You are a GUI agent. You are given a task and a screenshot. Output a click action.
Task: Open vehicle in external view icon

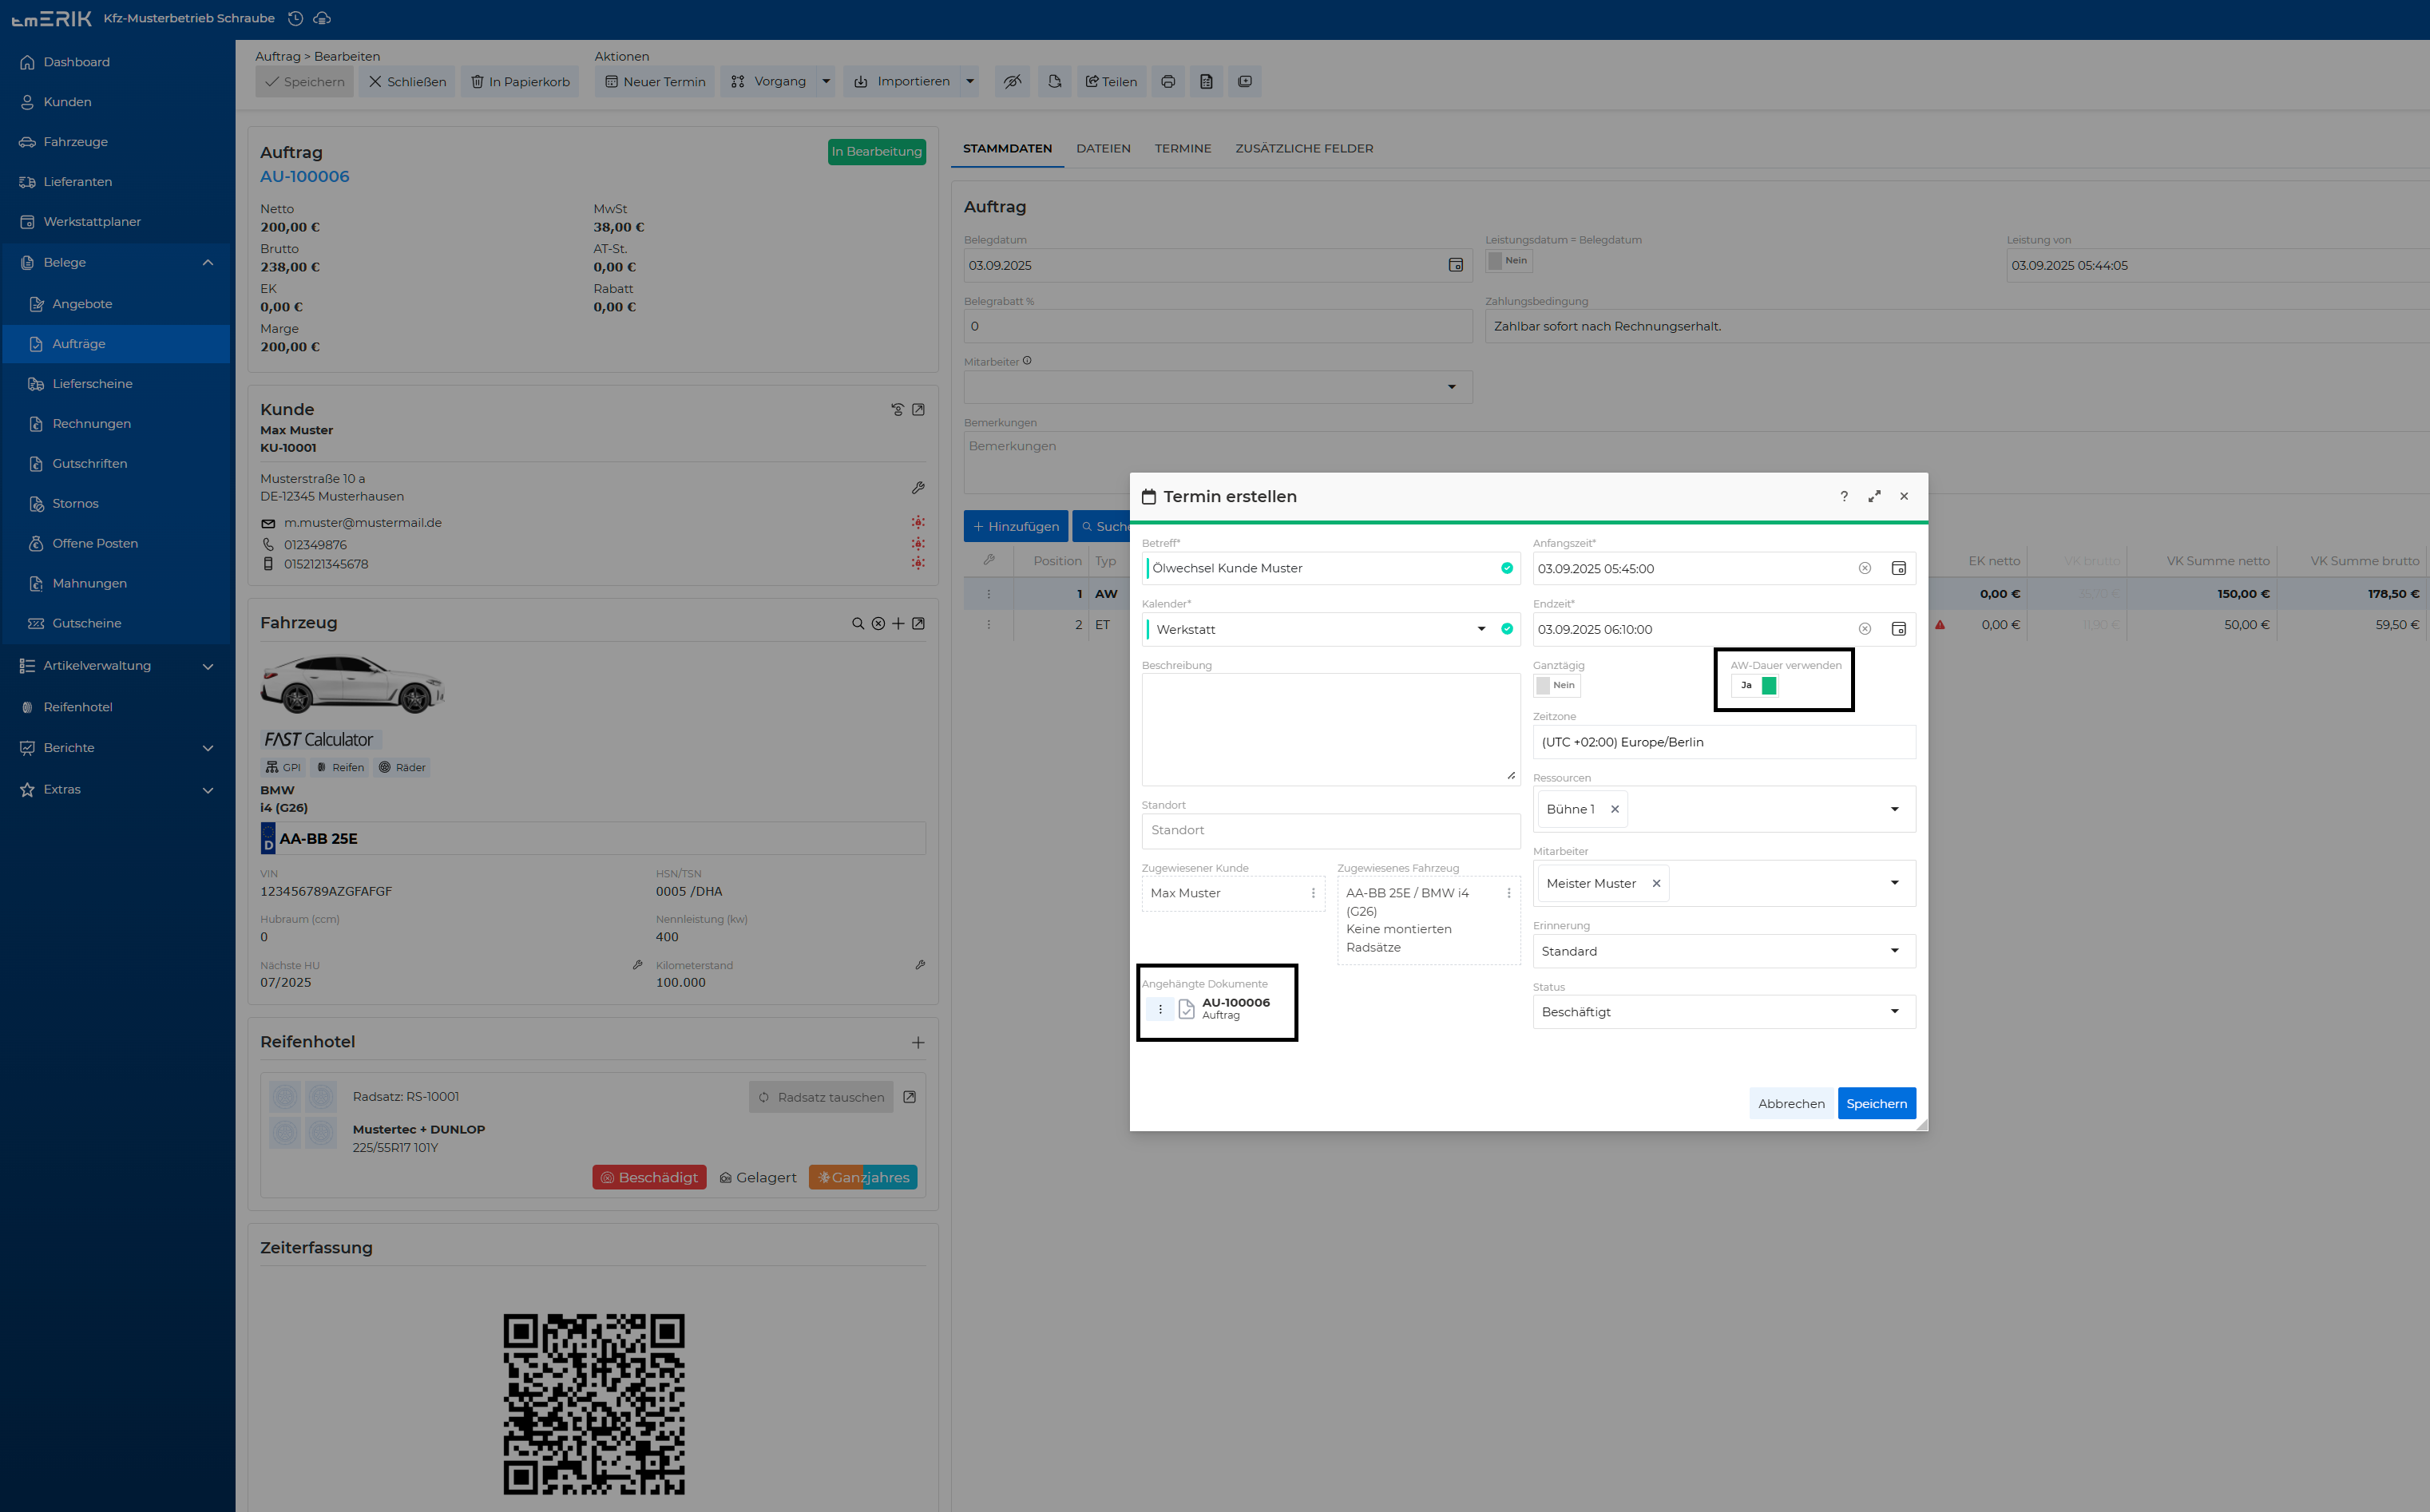[918, 624]
